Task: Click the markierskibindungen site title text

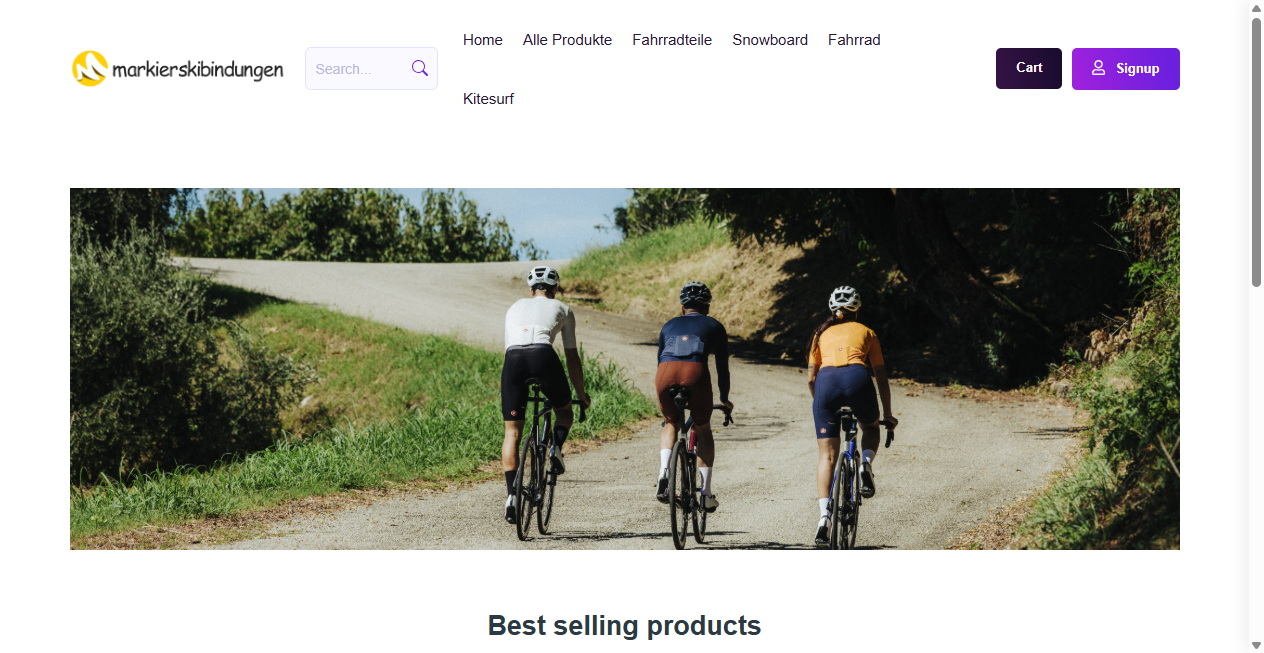Action: coord(198,70)
